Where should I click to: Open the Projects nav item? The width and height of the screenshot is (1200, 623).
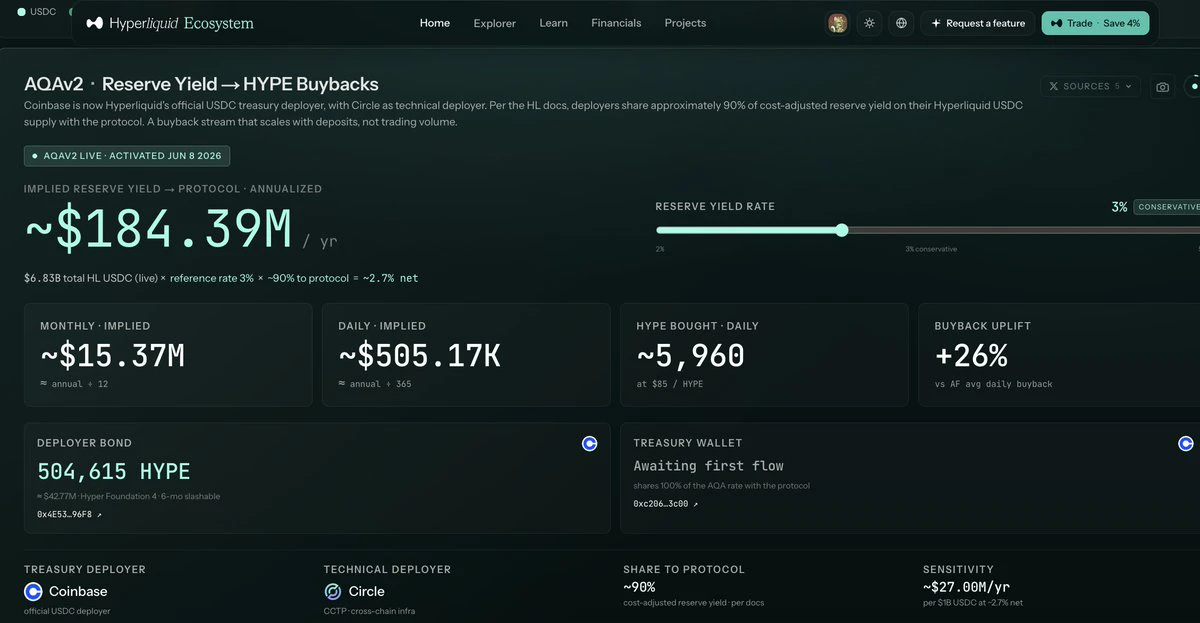(685, 23)
